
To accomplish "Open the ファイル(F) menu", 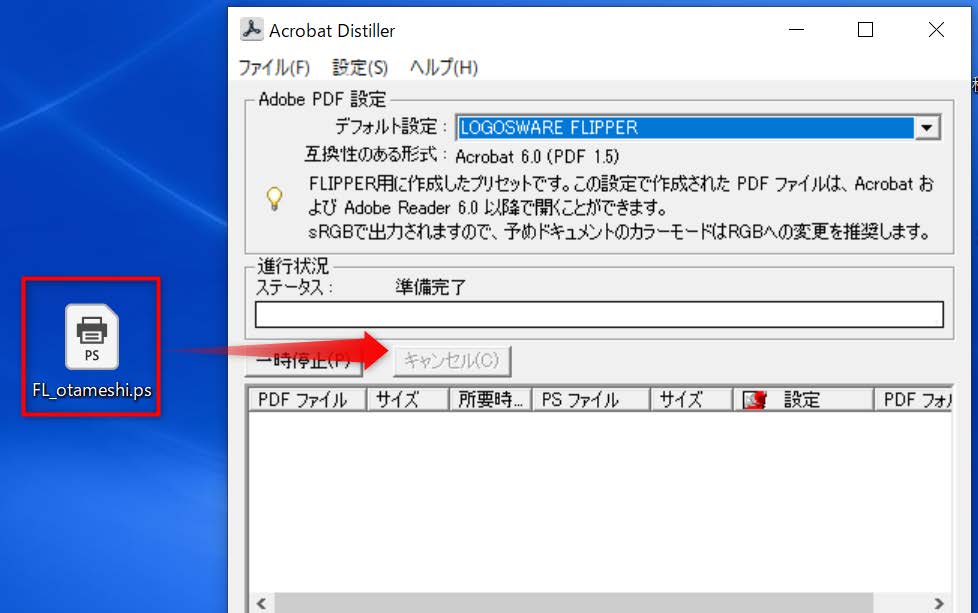I will (x=274, y=67).
